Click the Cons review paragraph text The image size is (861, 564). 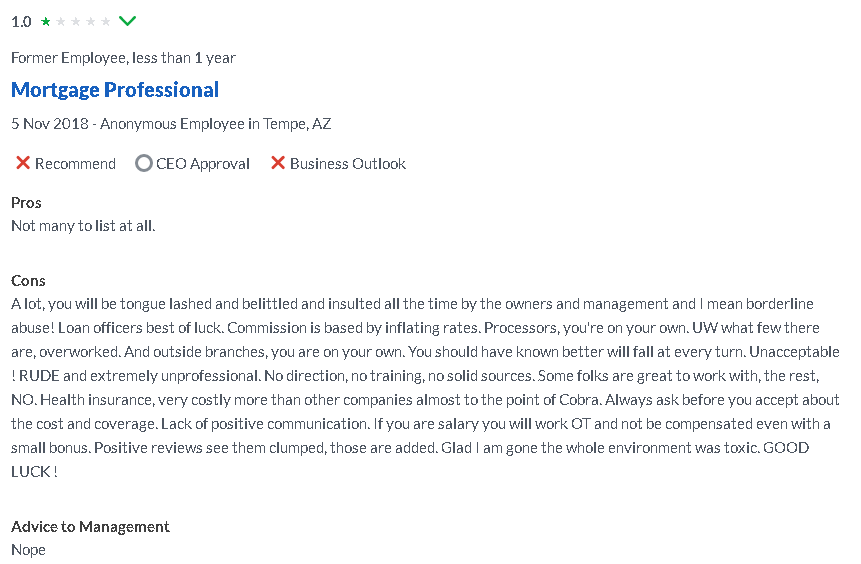[425, 387]
